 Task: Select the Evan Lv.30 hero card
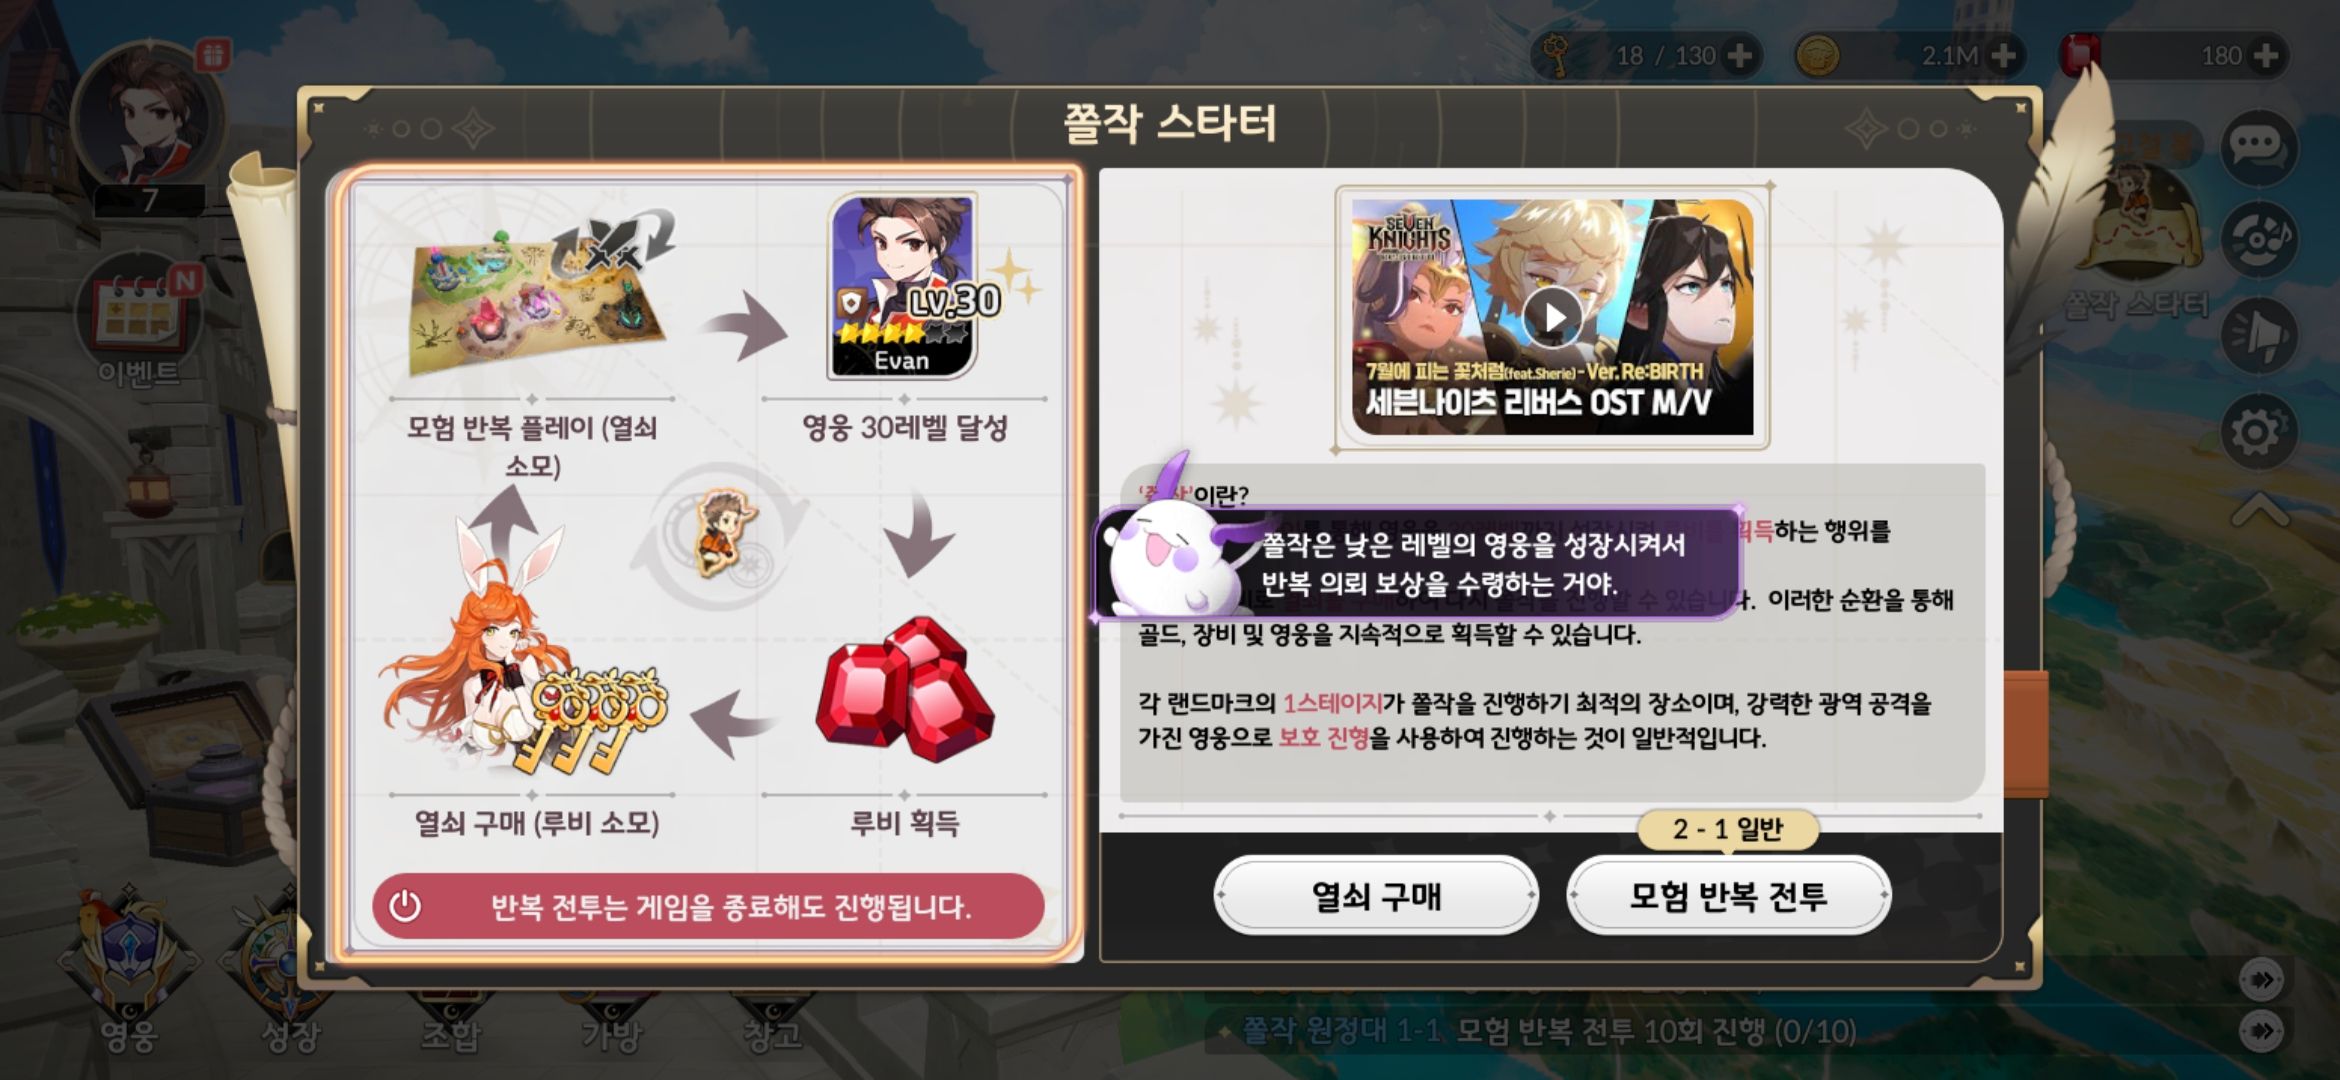tap(903, 287)
